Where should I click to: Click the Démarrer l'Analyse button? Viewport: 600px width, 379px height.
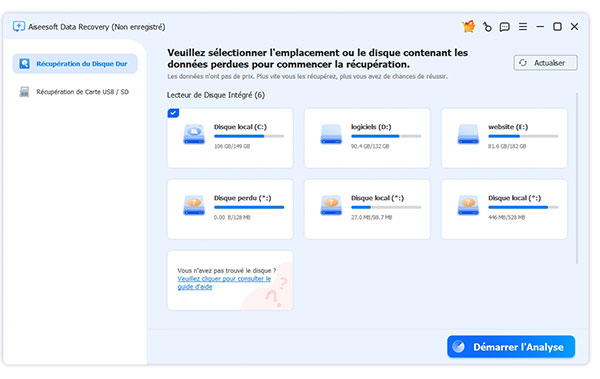[x=511, y=347]
